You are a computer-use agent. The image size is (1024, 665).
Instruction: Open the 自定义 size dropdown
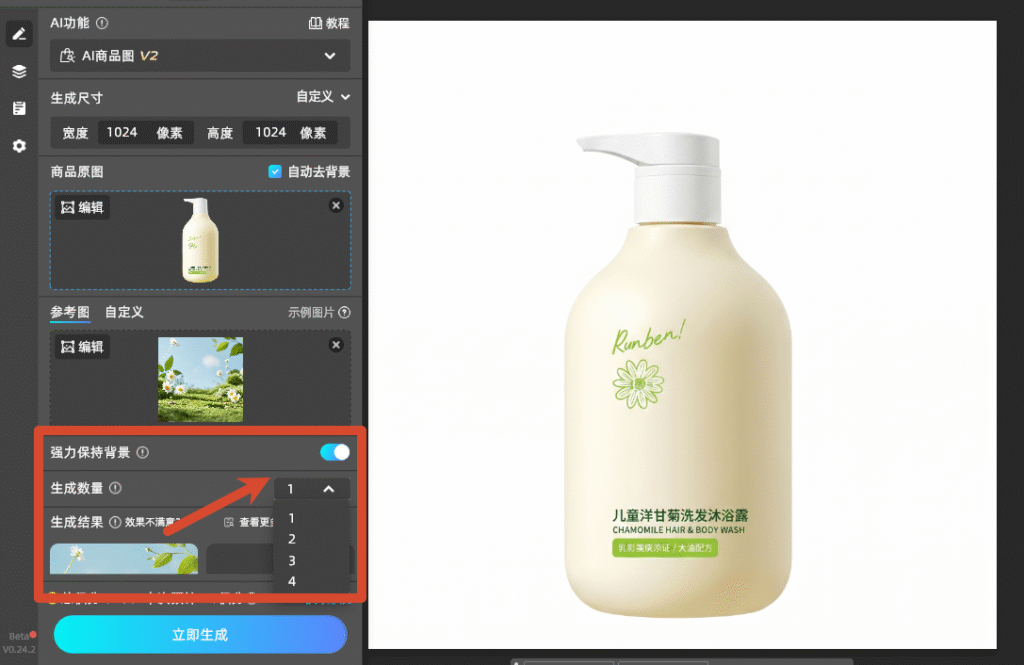pyautogui.click(x=323, y=97)
